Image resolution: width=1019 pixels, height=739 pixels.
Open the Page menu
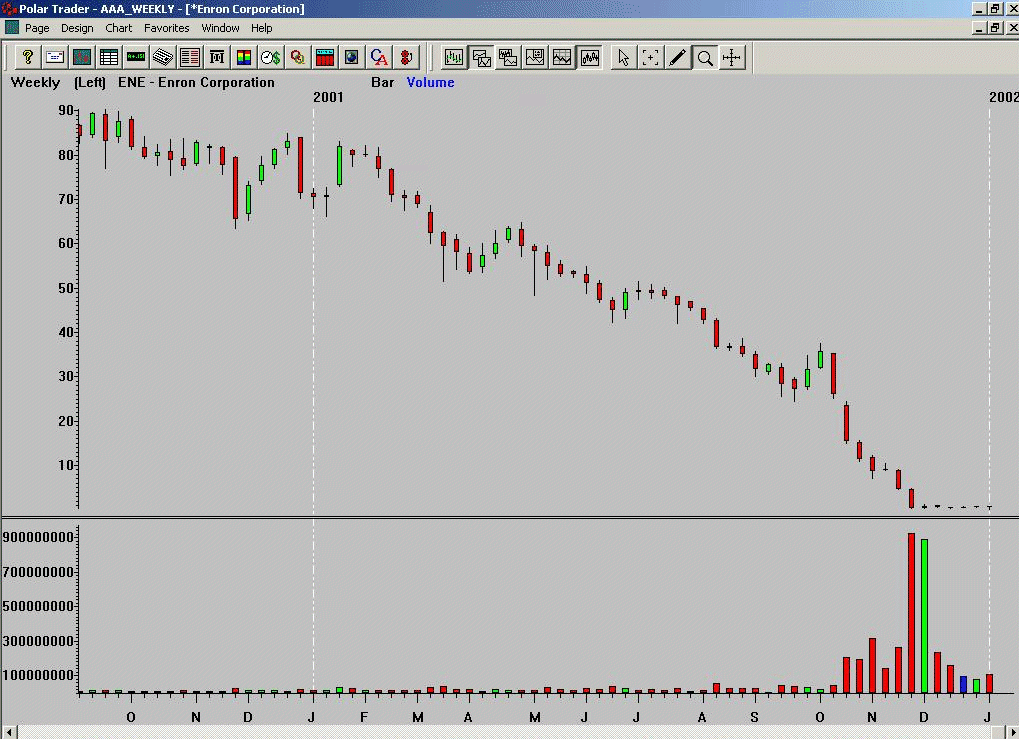pos(37,28)
